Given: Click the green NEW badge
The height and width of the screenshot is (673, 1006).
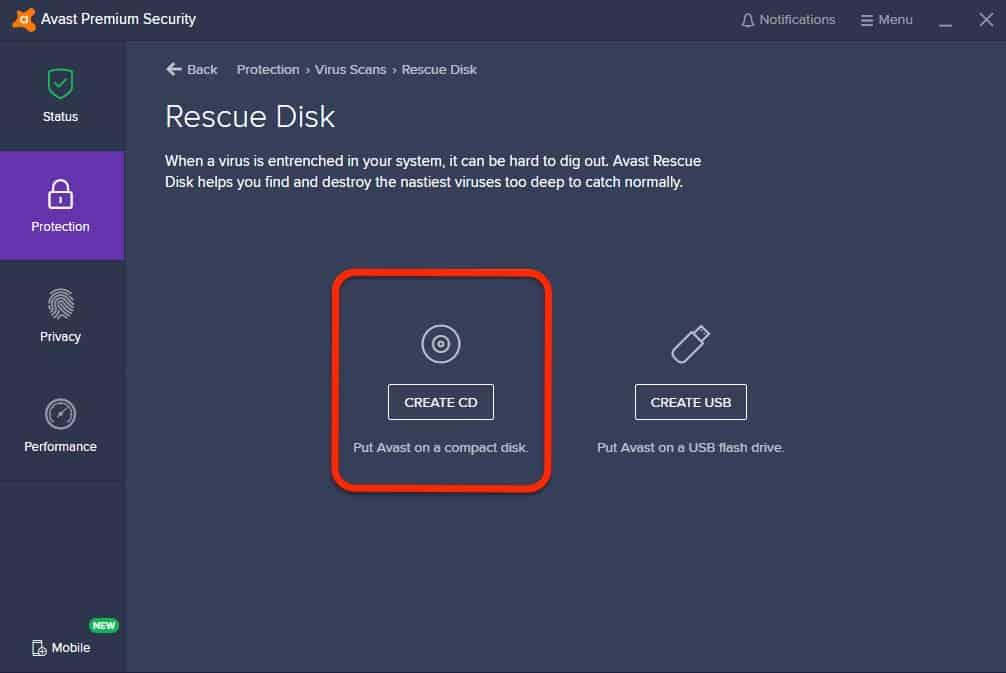Looking at the screenshot, I should [104, 626].
